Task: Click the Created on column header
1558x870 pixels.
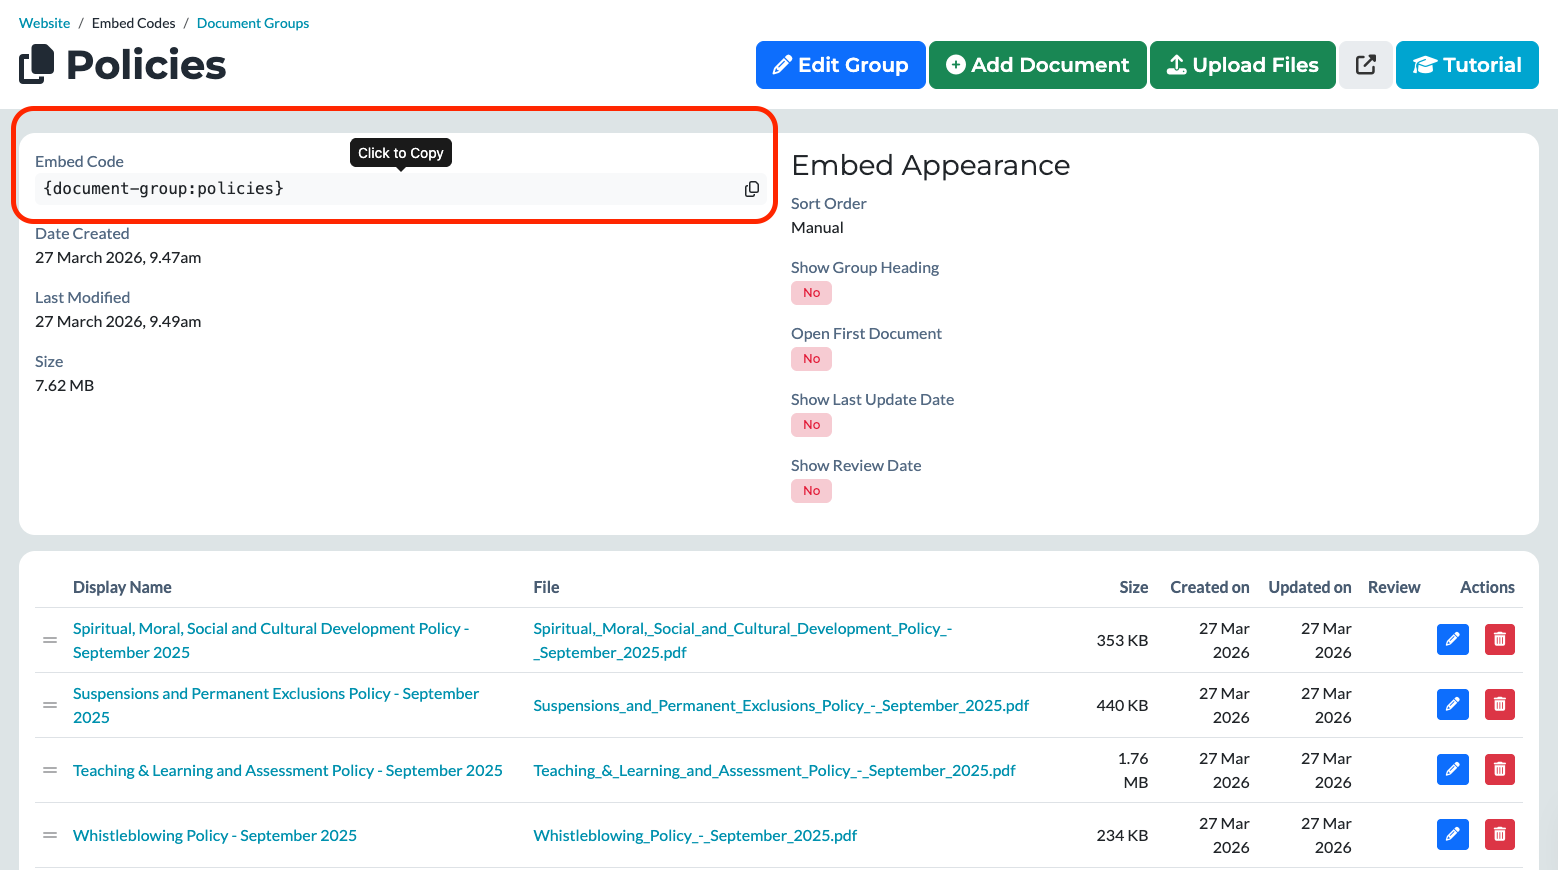Action: (x=1210, y=587)
